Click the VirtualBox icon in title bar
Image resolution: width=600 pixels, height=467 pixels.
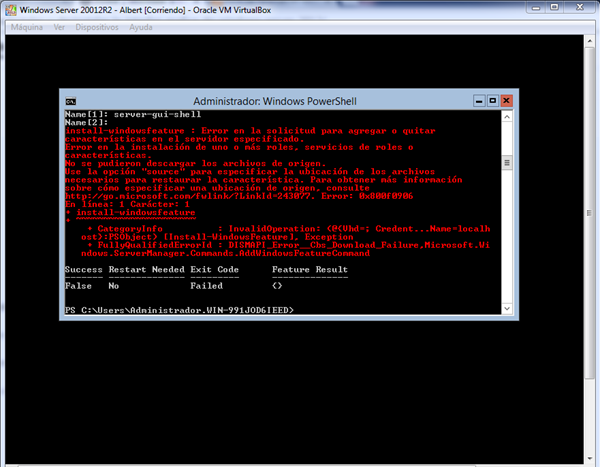coord(11,10)
